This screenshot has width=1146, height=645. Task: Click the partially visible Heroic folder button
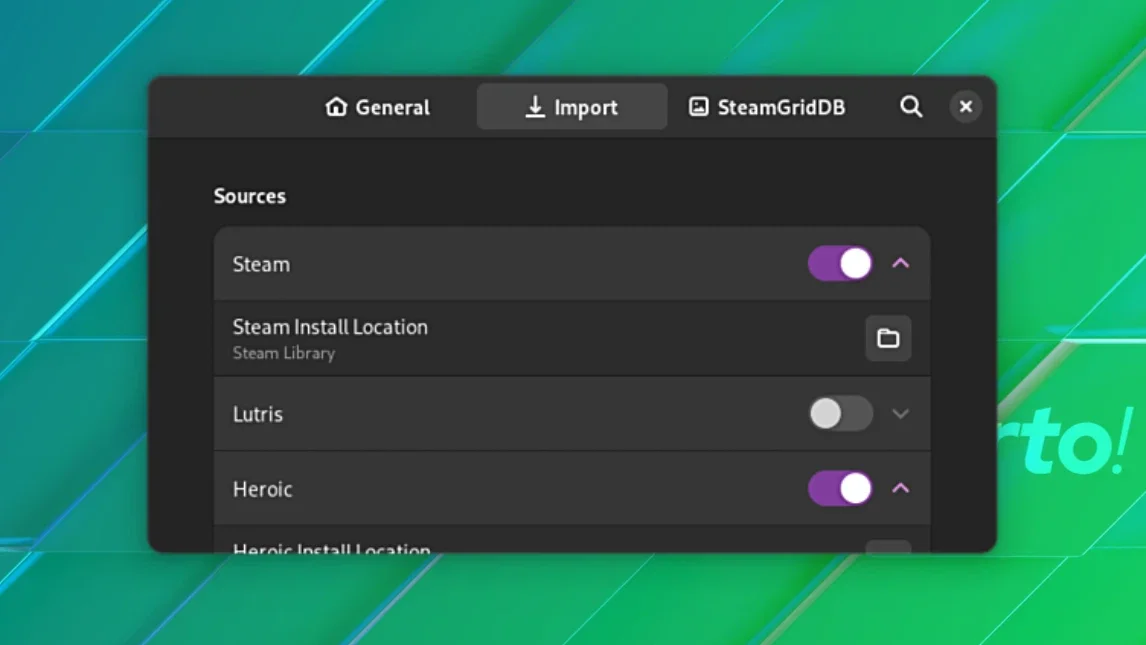tap(888, 546)
